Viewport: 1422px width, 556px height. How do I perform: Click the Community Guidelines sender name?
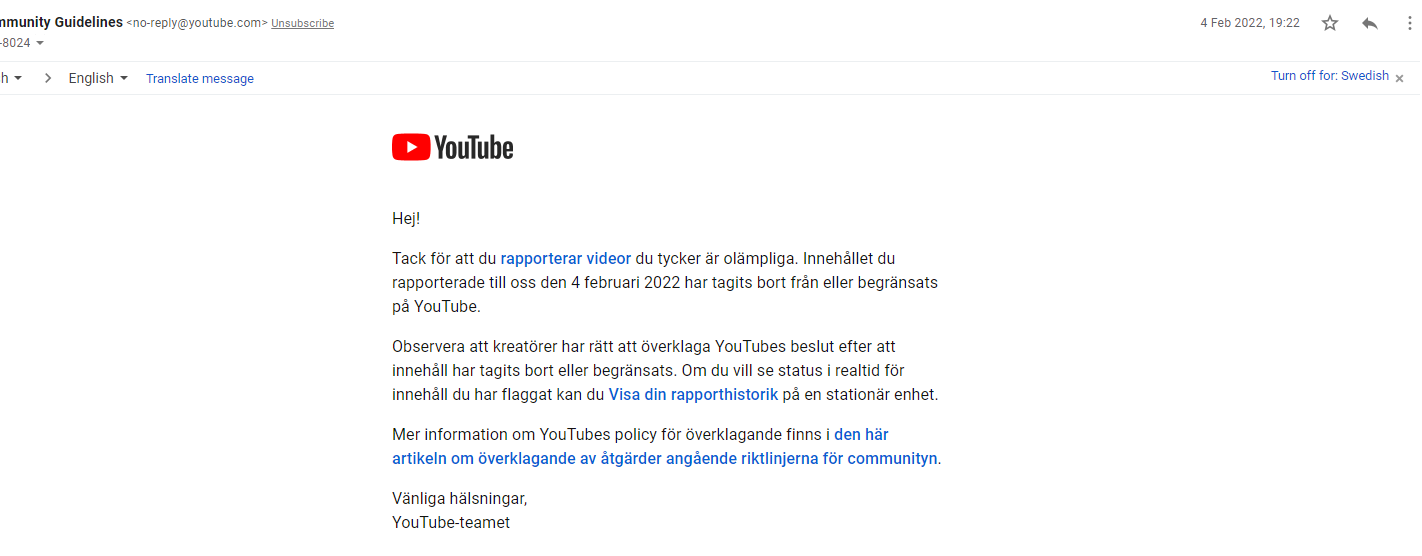[61, 22]
